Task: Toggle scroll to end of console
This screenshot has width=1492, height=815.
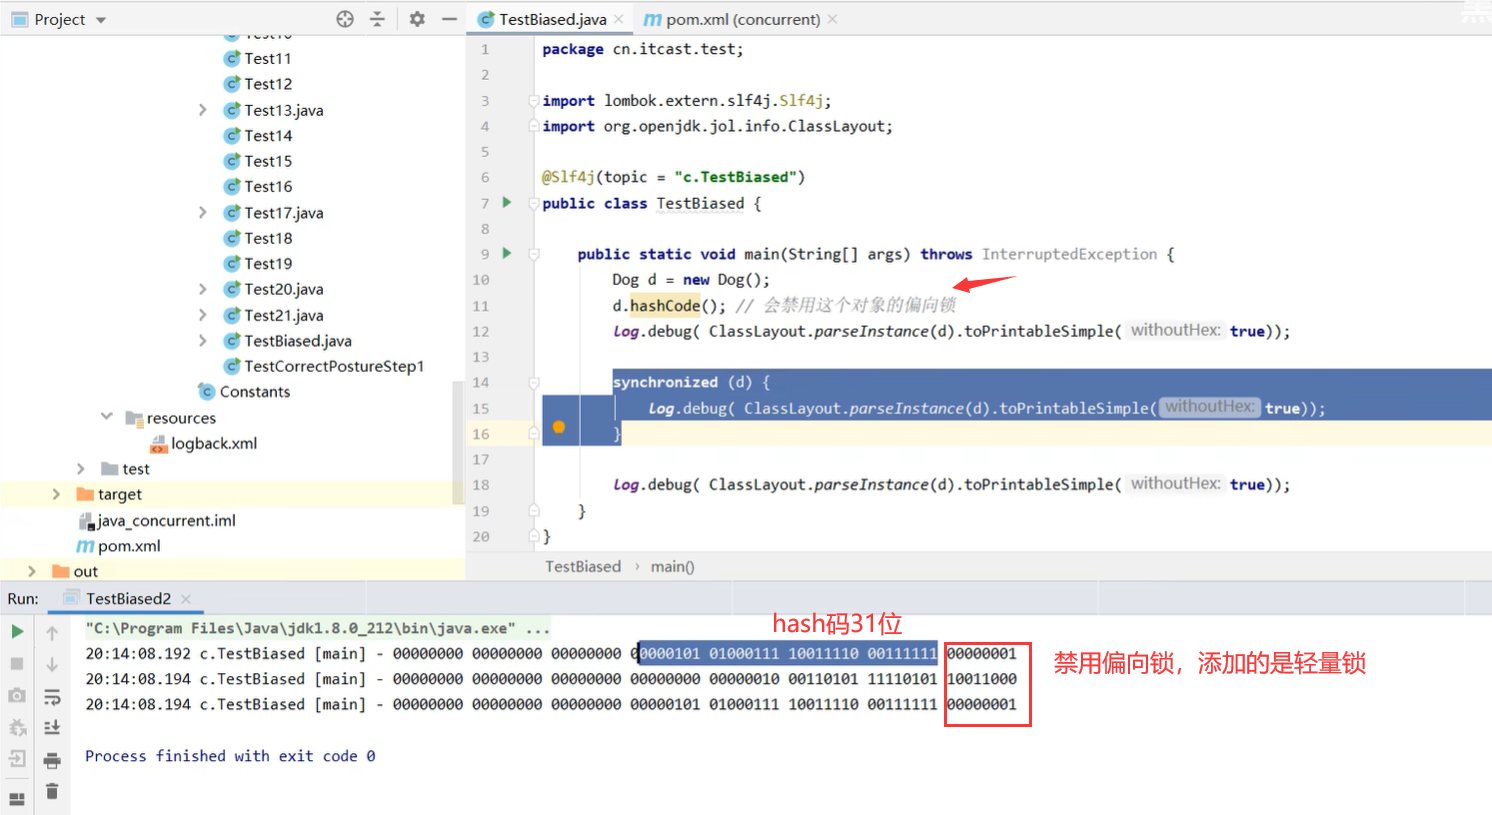Action: click(x=52, y=728)
